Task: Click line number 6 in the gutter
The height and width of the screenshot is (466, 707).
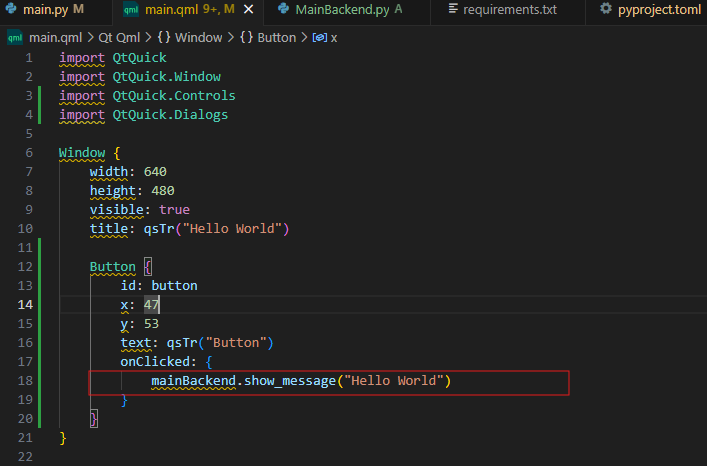Action: 29,153
